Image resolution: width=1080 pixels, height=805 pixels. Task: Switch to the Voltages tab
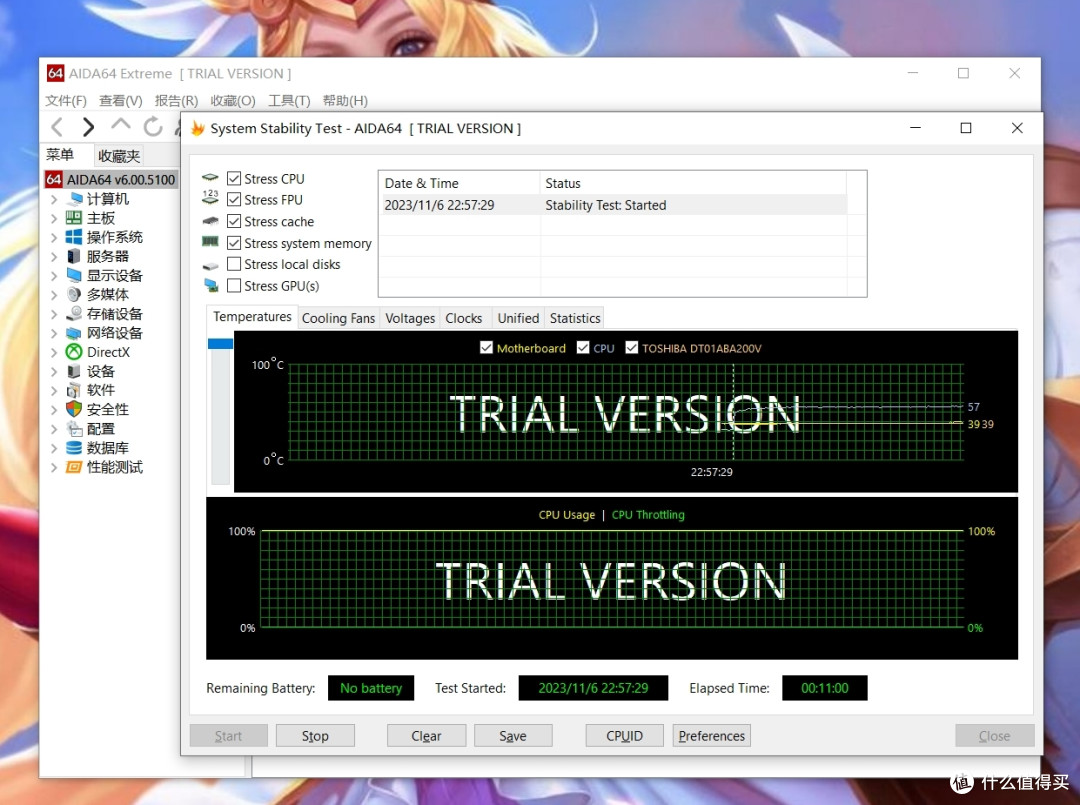410,318
